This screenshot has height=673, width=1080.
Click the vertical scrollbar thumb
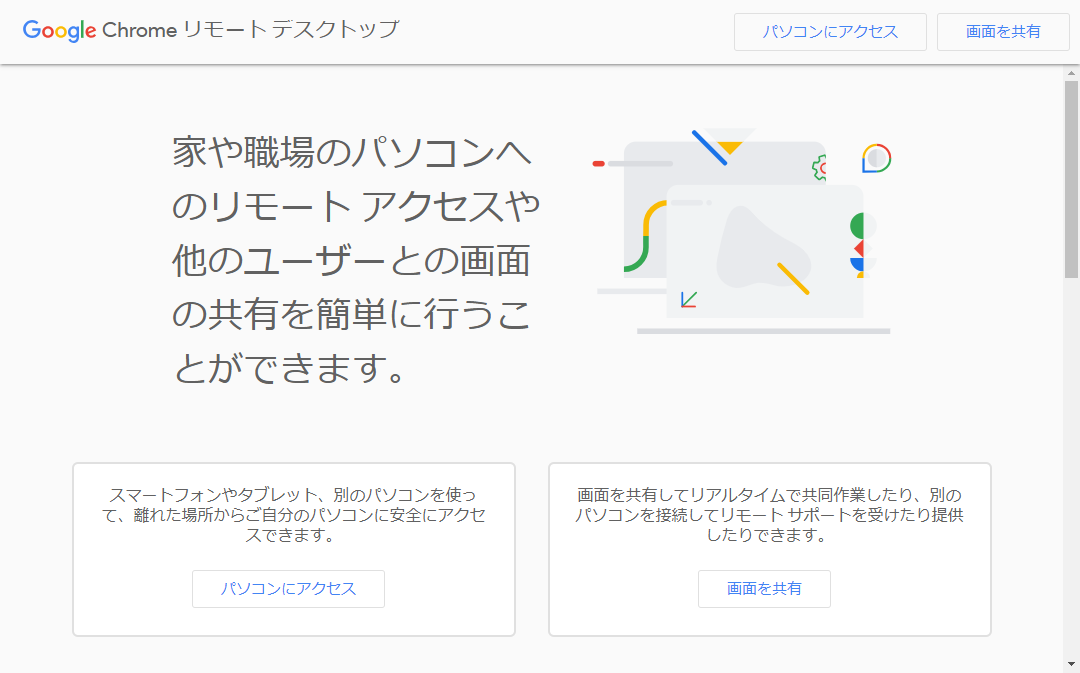point(1071,180)
